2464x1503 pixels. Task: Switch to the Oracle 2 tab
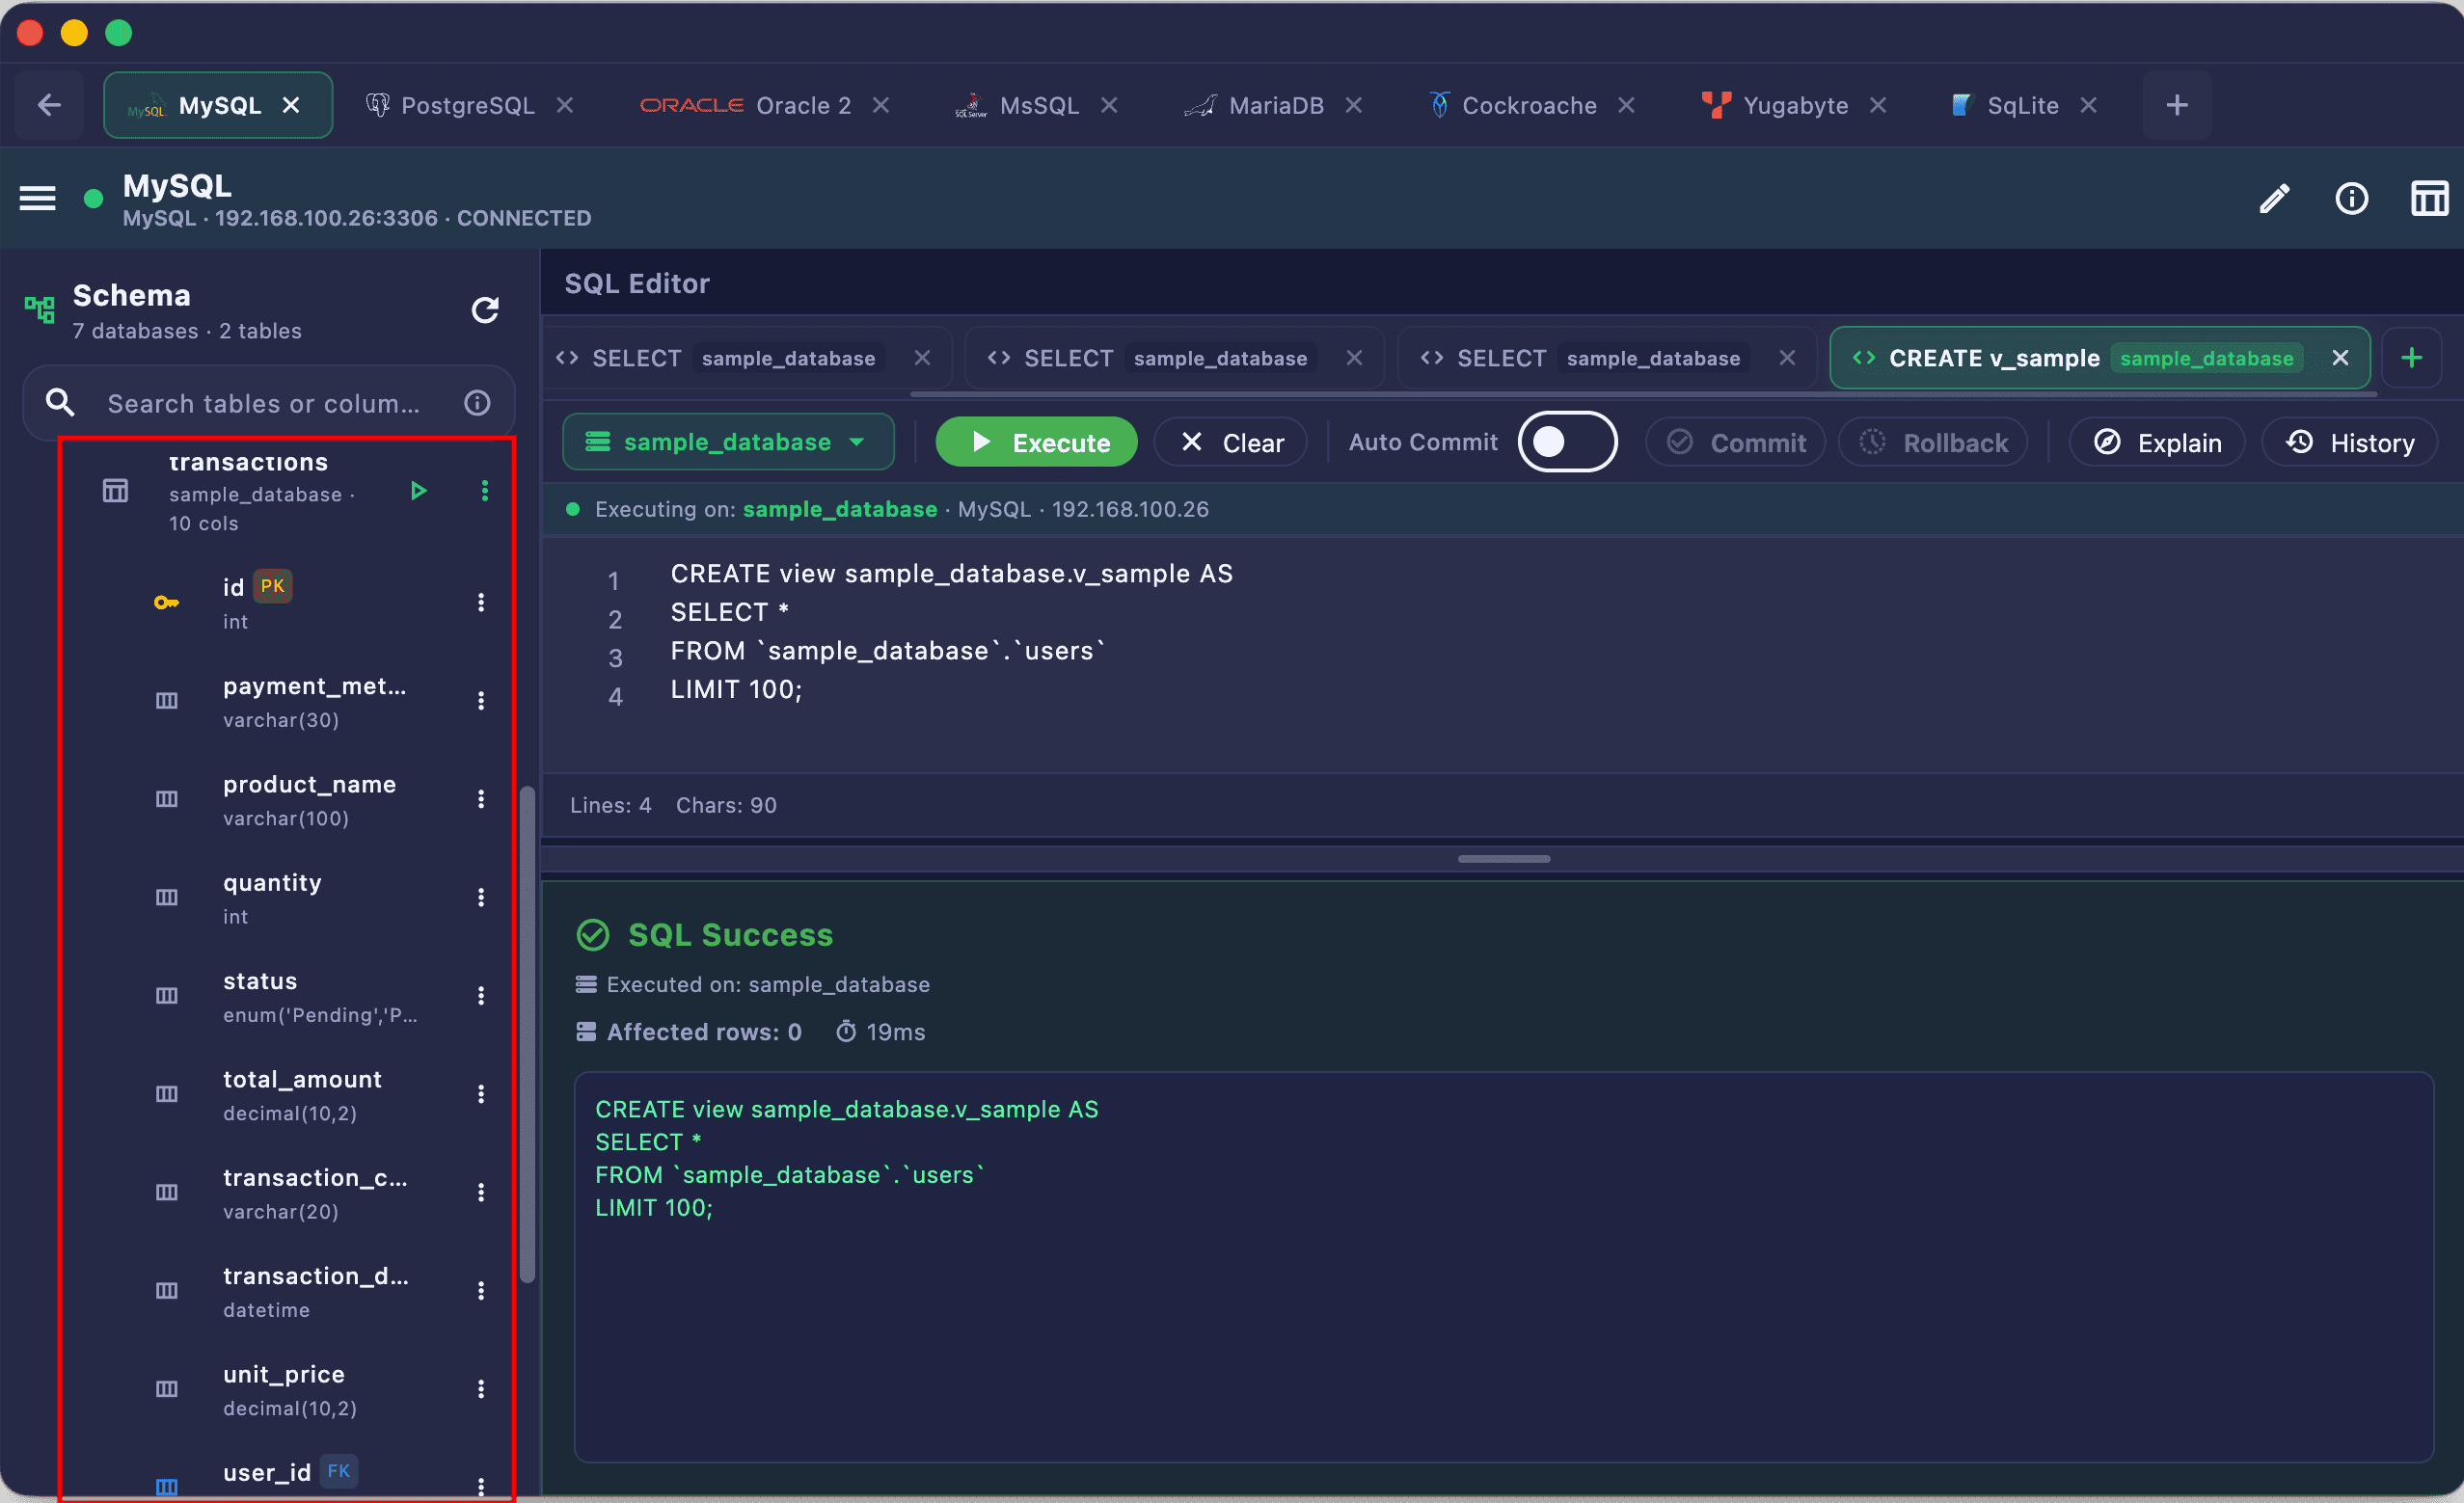coord(763,105)
